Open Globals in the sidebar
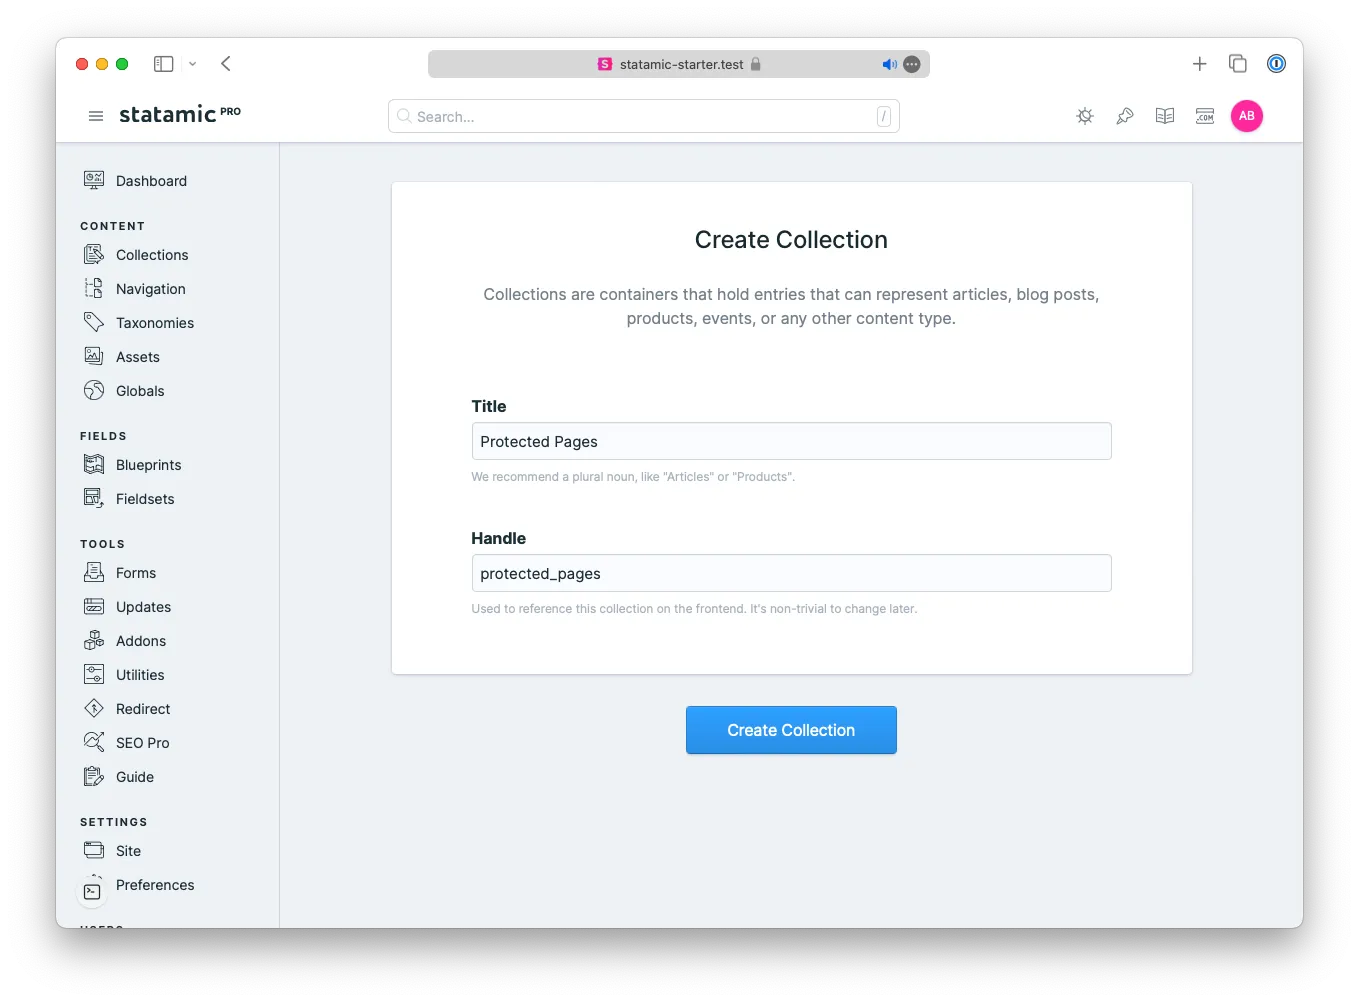1359x1002 pixels. (x=140, y=391)
